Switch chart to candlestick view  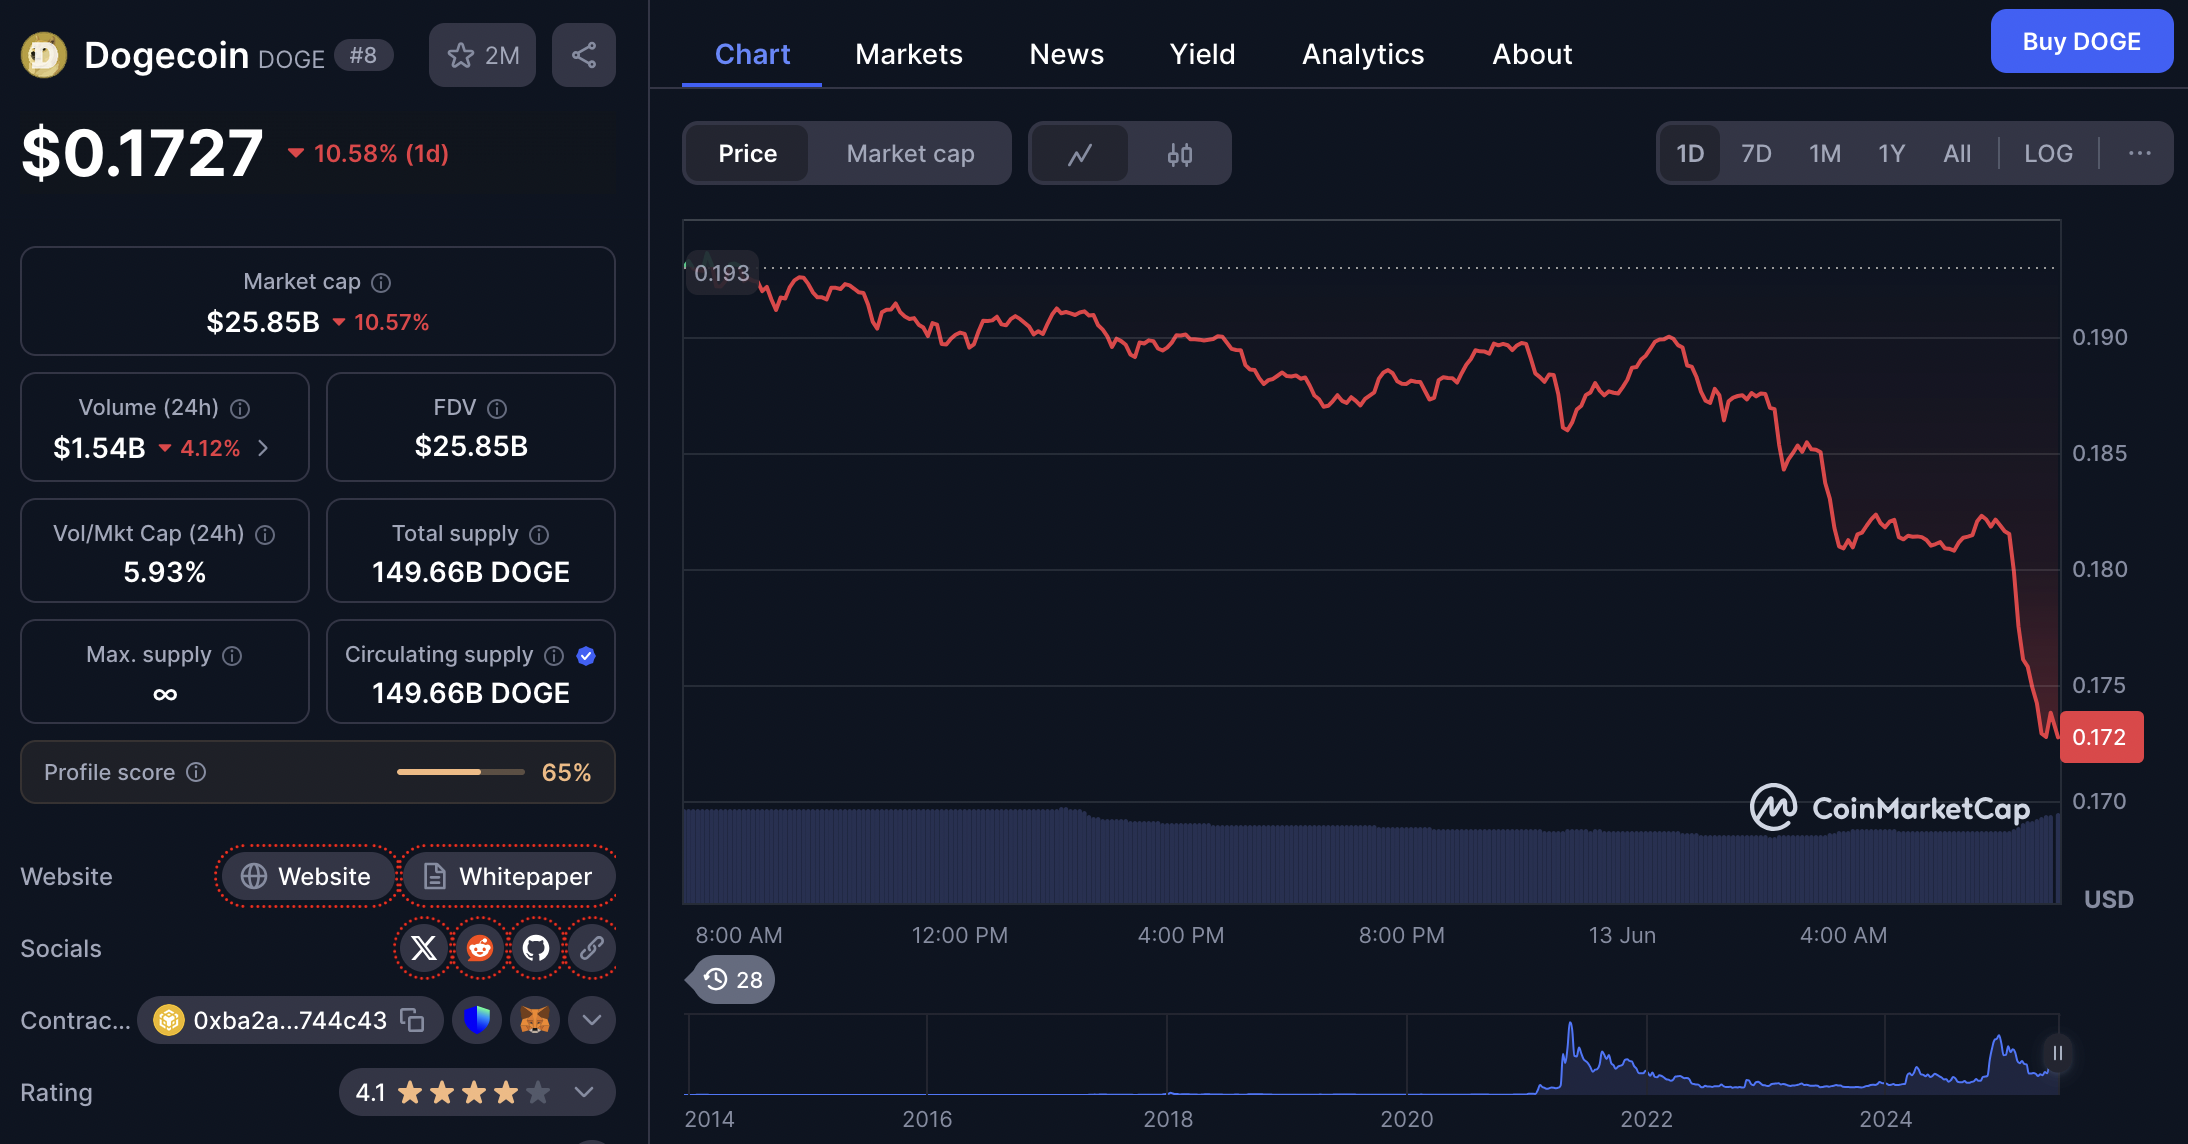1180,154
